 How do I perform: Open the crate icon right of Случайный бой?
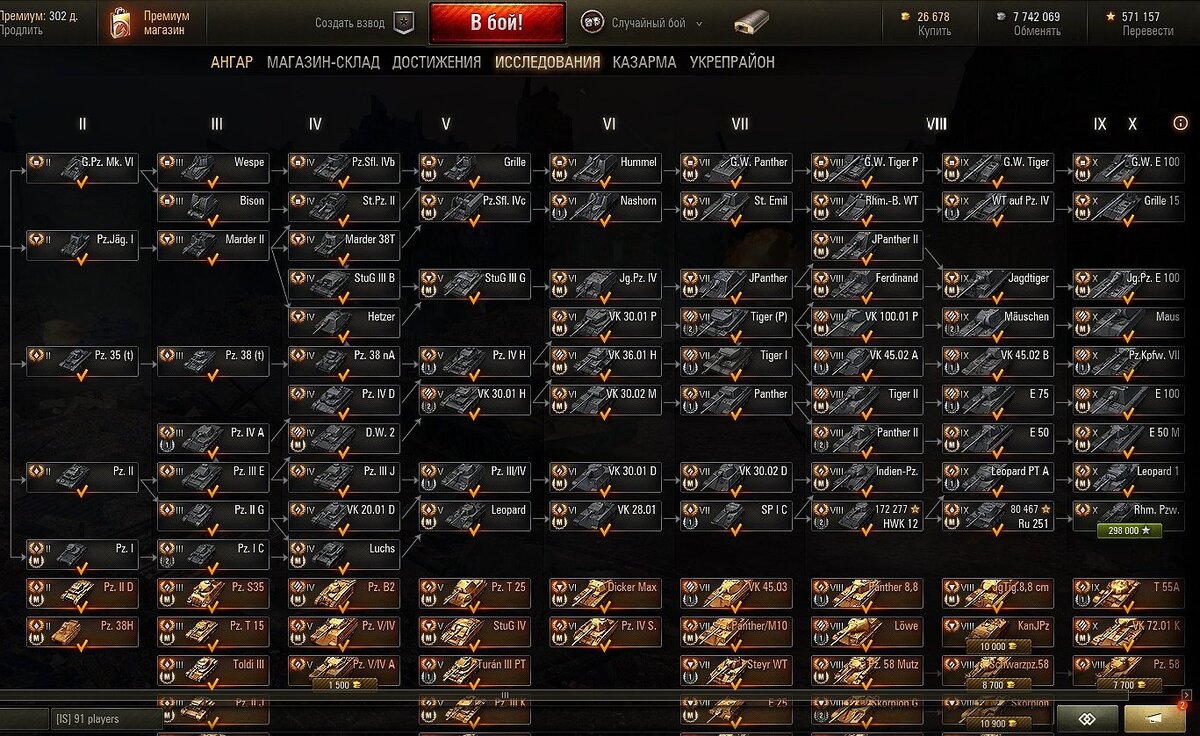pyautogui.click(x=751, y=22)
